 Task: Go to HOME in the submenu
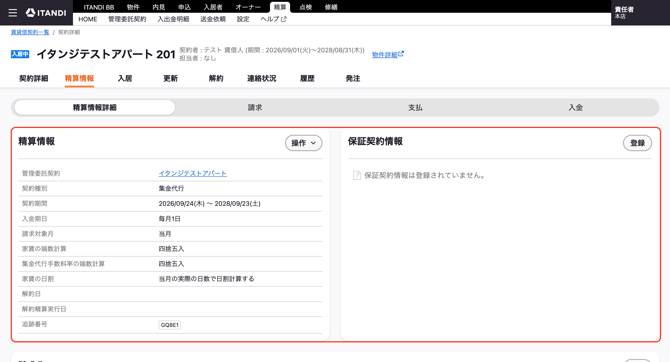tap(88, 19)
